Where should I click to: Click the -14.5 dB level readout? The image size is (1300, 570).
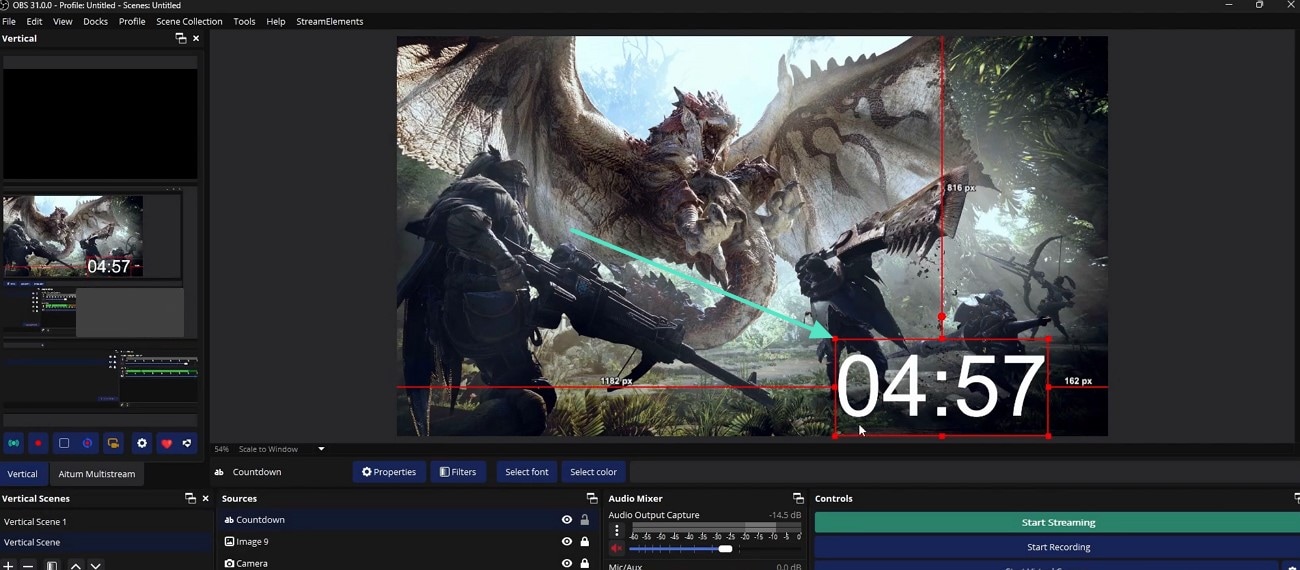click(x=783, y=515)
